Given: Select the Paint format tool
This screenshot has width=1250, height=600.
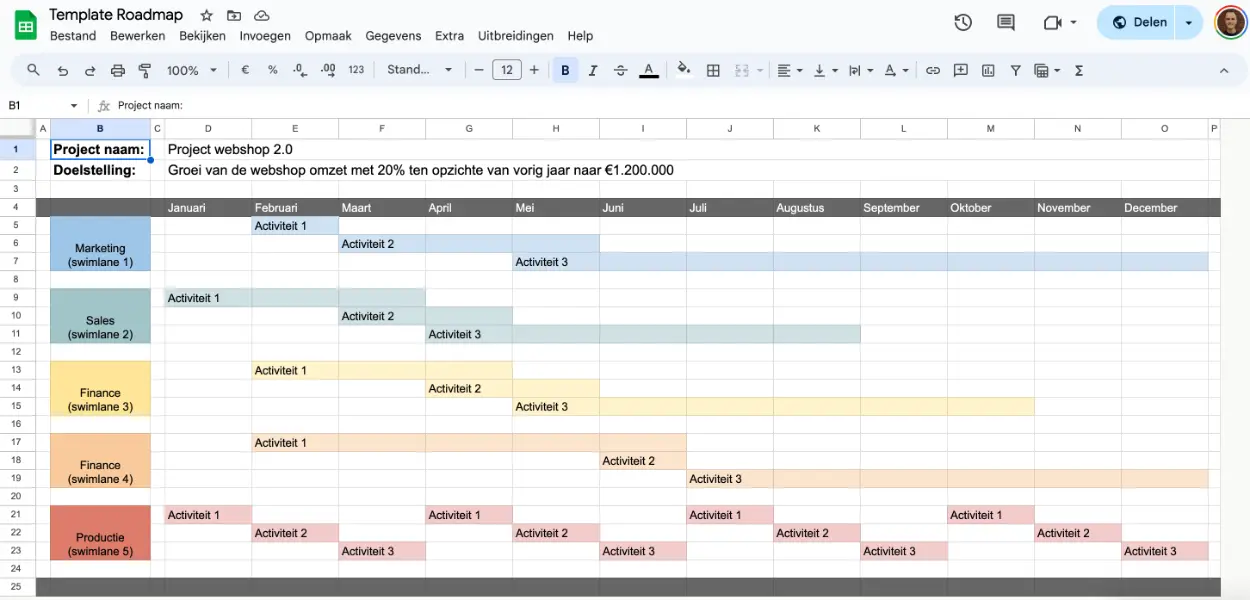Looking at the screenshot, I should (144, 70).
